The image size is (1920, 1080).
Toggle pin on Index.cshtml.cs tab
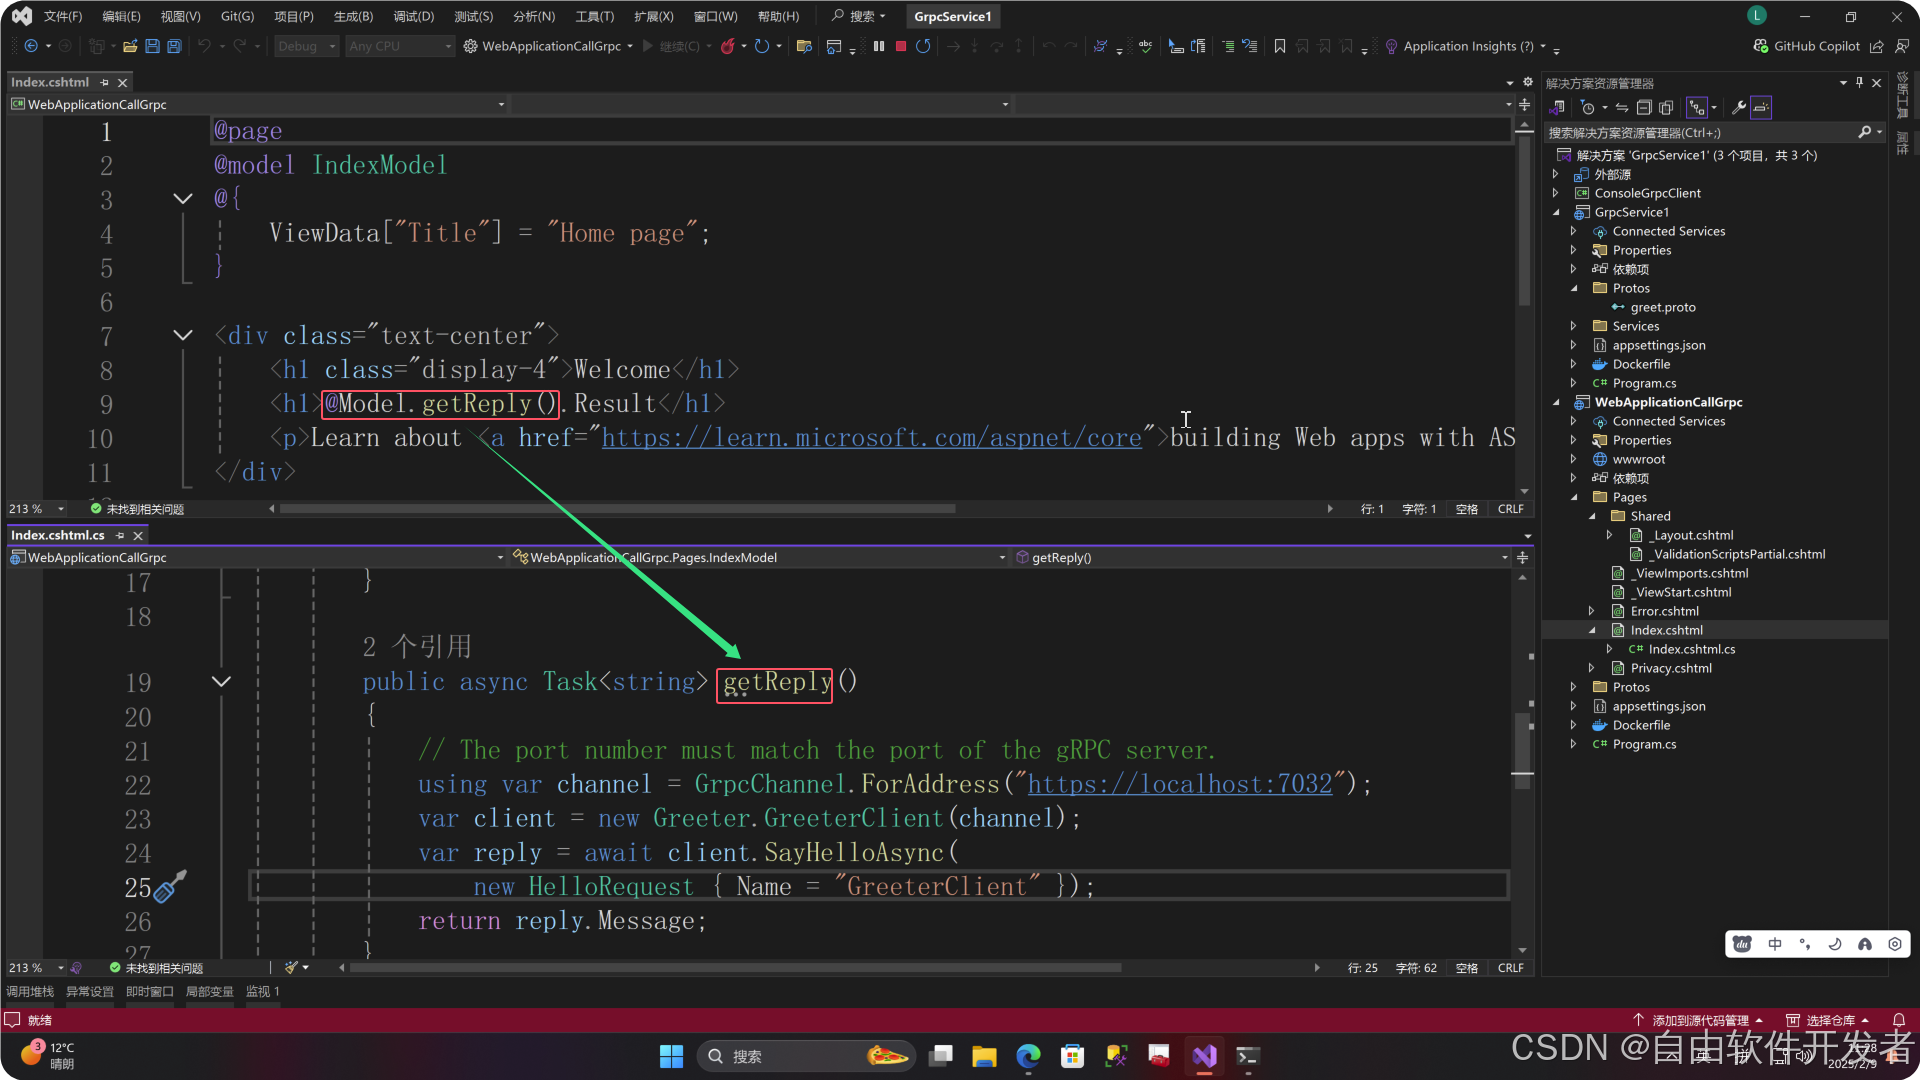[x=120, y=536]
